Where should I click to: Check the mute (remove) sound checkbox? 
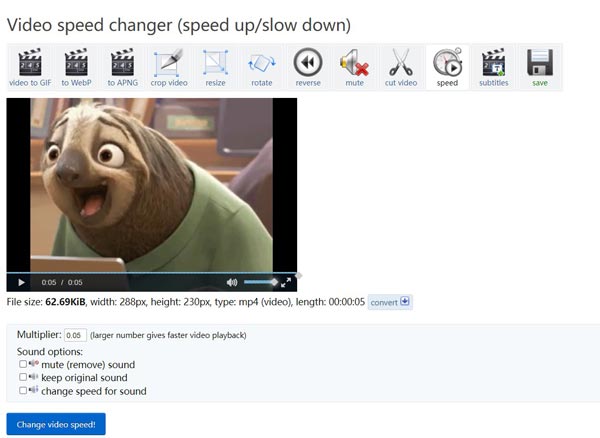(23, 364)
